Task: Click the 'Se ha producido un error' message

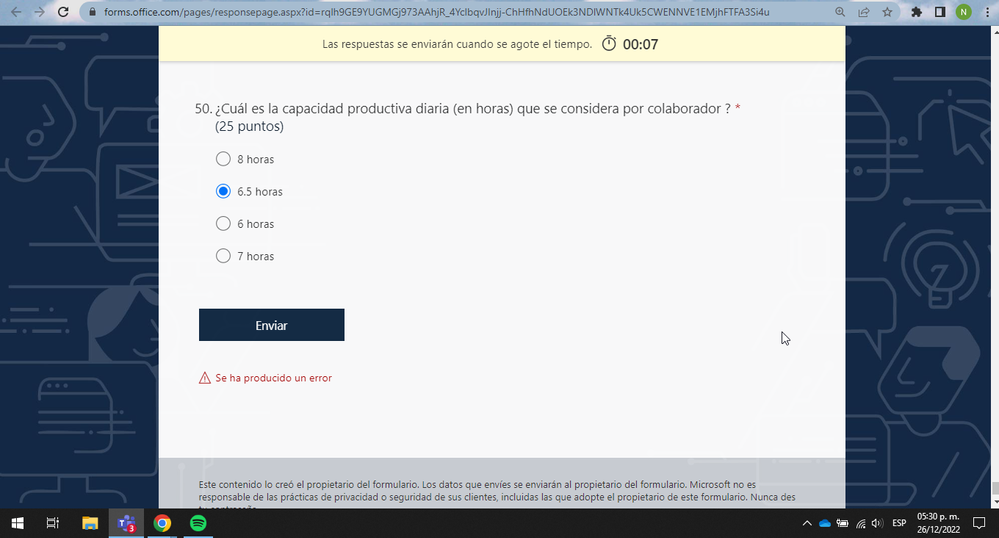Action: pos(273,378)
